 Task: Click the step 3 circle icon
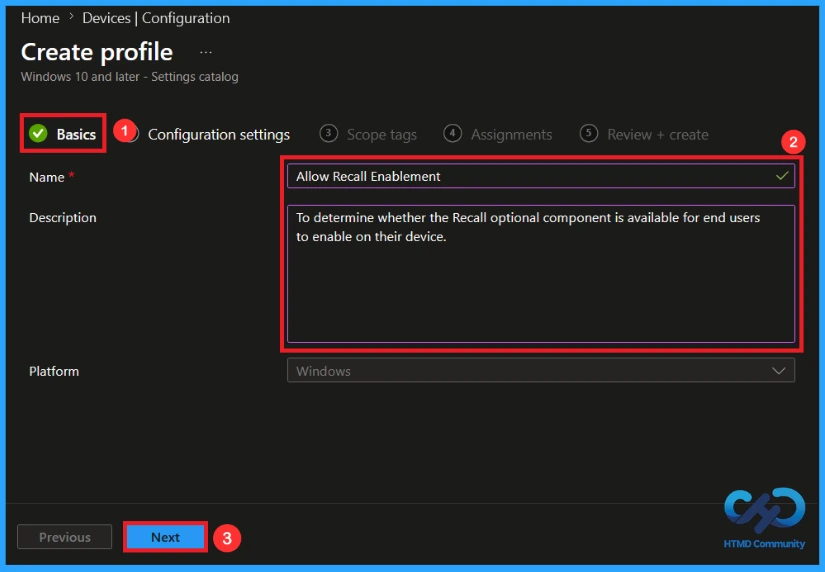tap(328, 133)
